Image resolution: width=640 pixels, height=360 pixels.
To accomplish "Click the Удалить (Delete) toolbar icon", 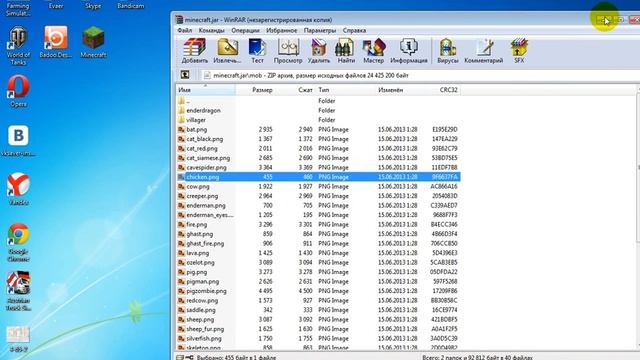I will pos(318,51).
